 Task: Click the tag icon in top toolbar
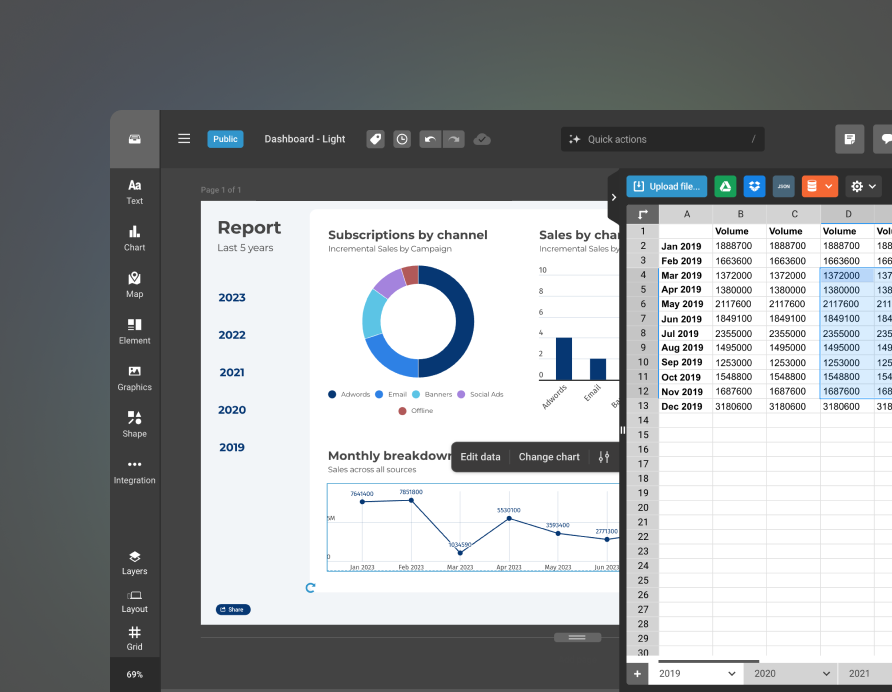coord(375,139)
